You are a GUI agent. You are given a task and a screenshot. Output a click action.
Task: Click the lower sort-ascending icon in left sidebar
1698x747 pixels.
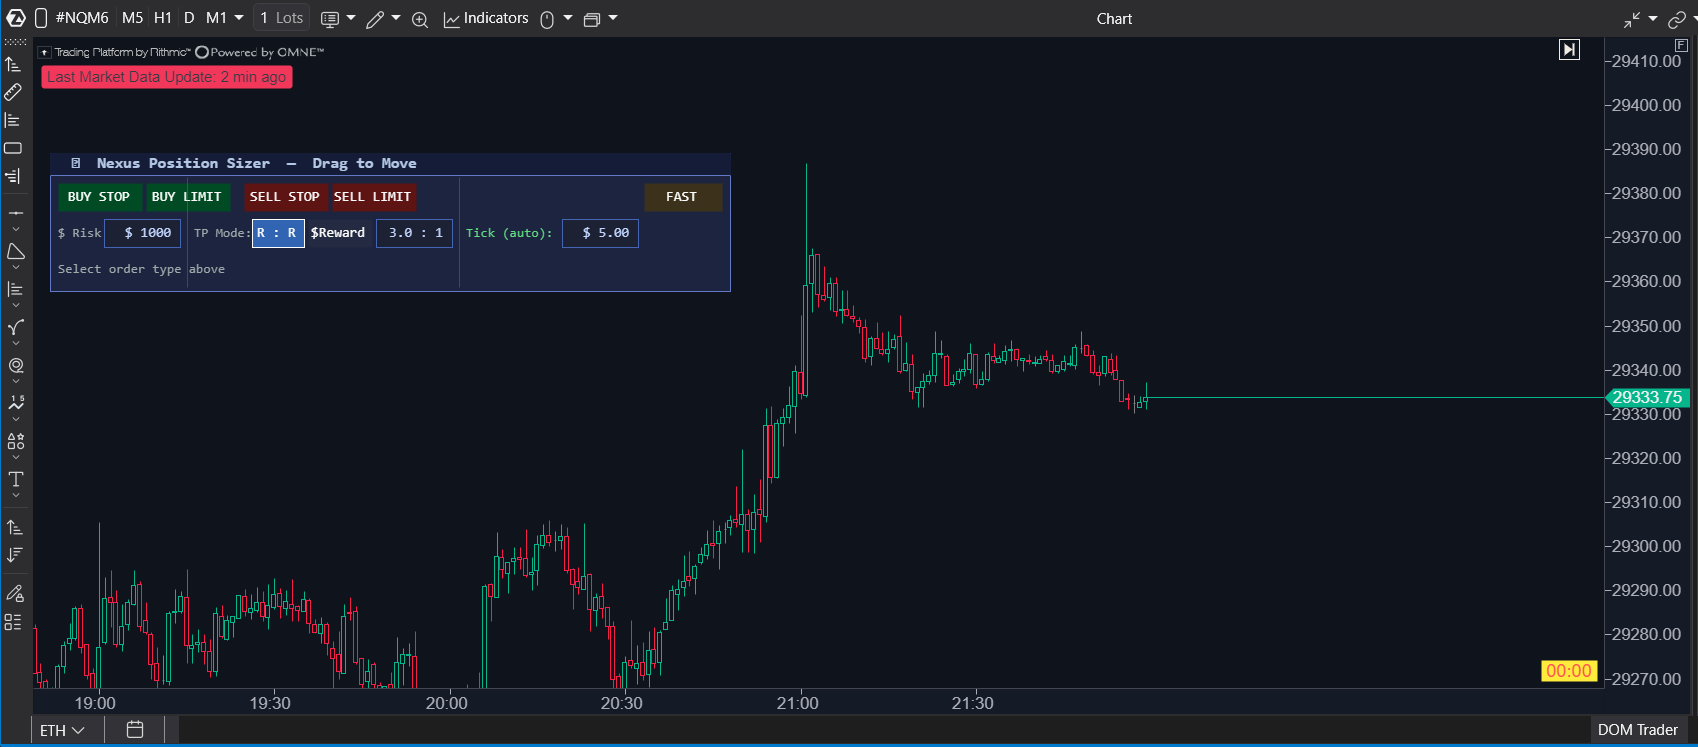click(x=15, y=527)
